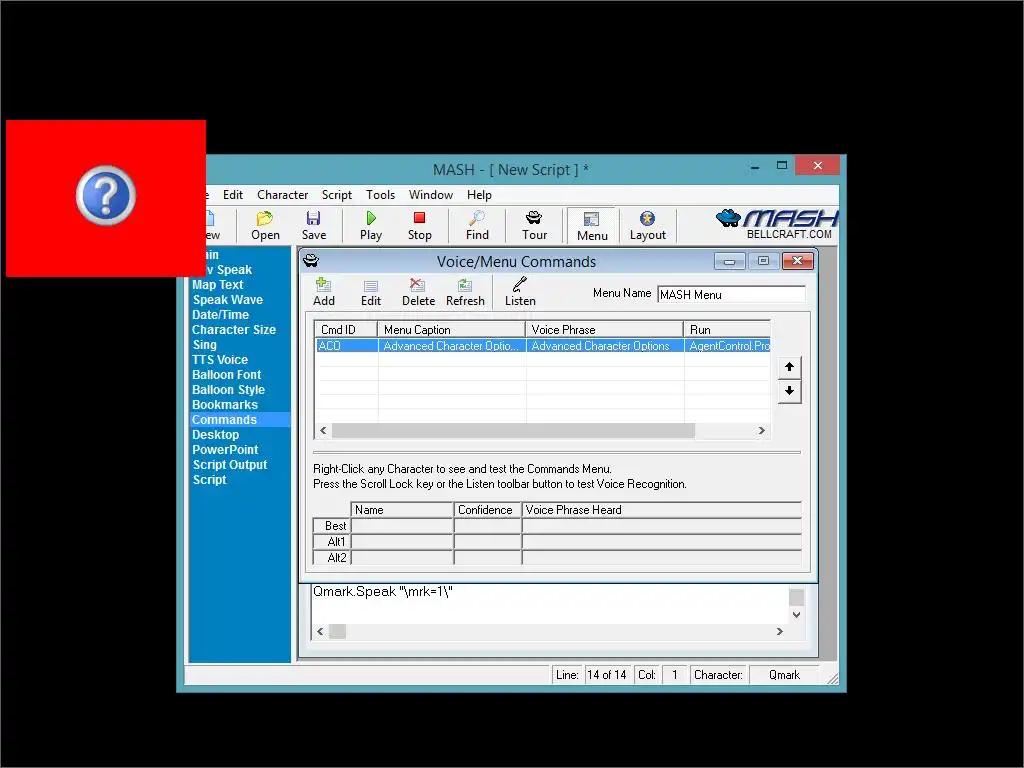Click the Qmark.Speak script line
The image size is (1024, 768).
pyautogui.click(x=383, y=592)
